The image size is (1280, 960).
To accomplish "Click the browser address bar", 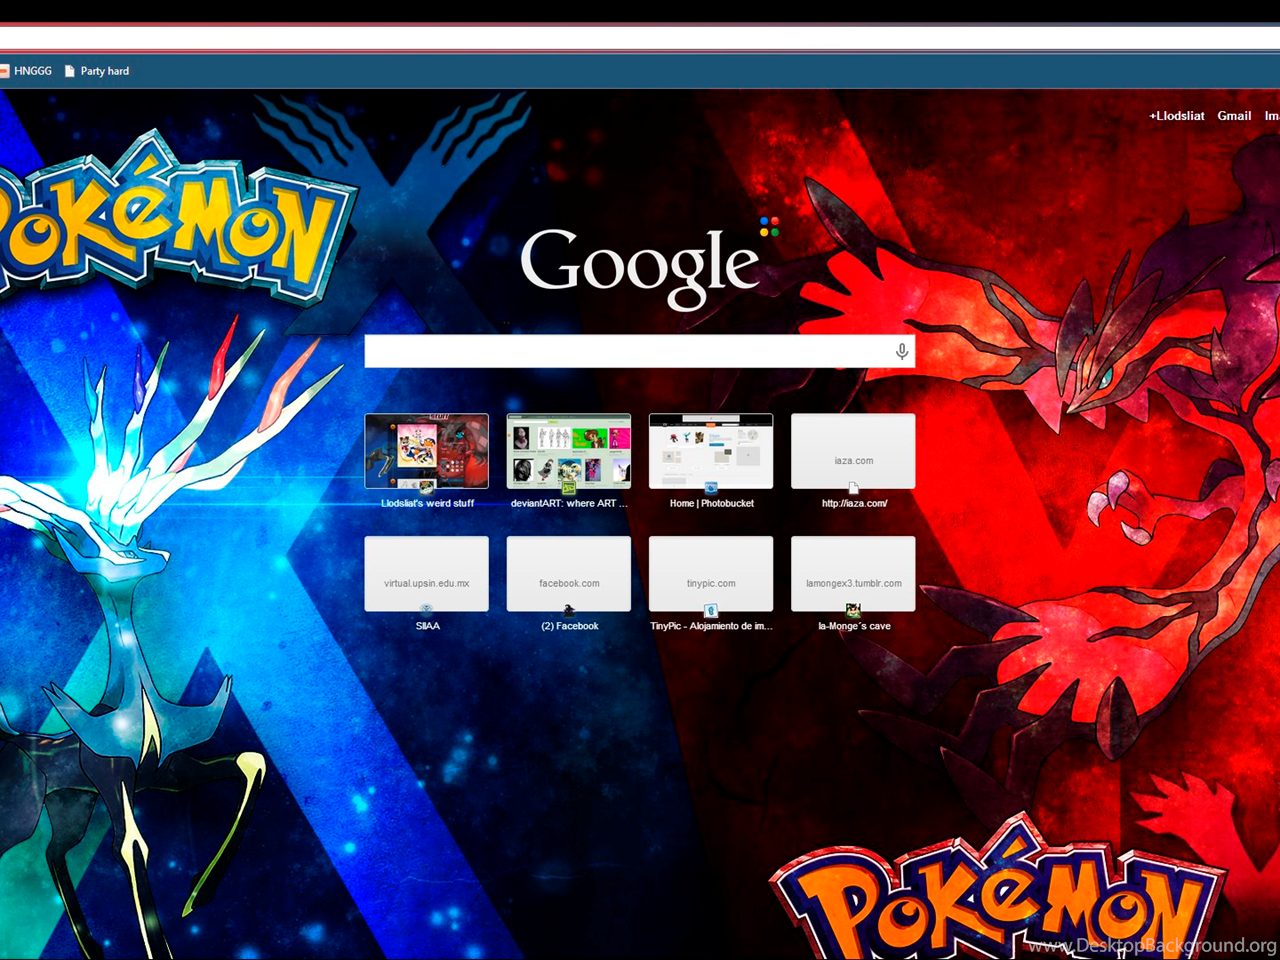I will pos(640,38).
